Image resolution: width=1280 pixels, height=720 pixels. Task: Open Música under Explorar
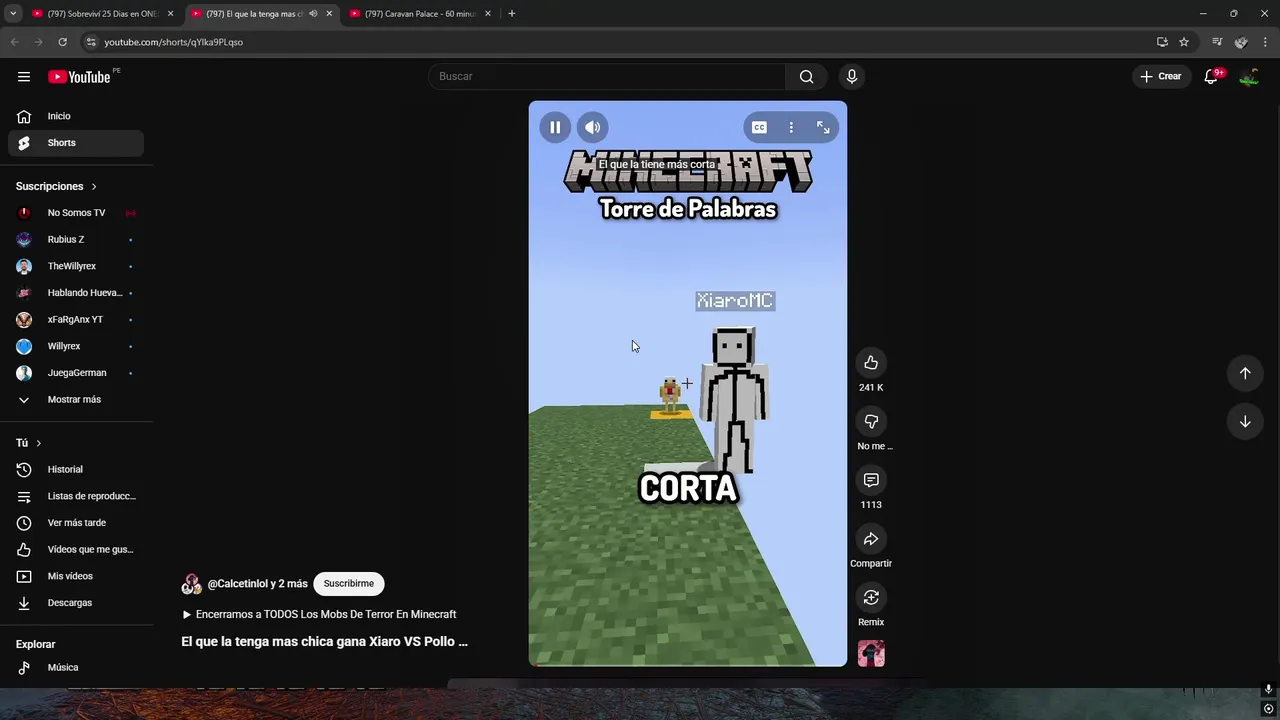(x=76, y=667)
